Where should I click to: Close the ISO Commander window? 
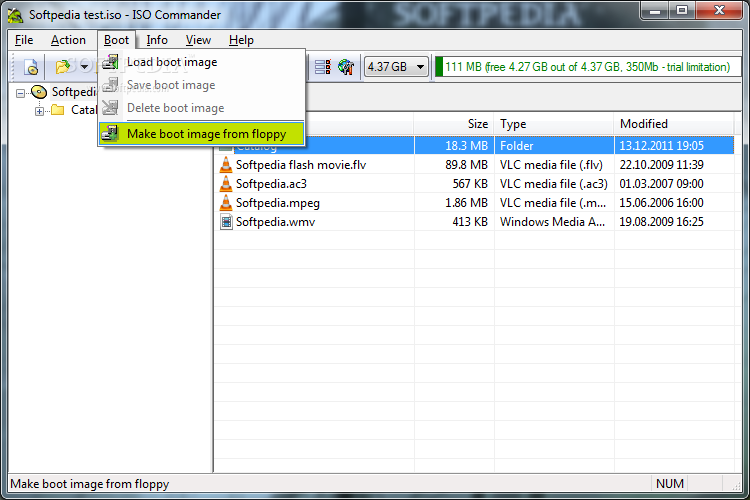pos(719,11)
